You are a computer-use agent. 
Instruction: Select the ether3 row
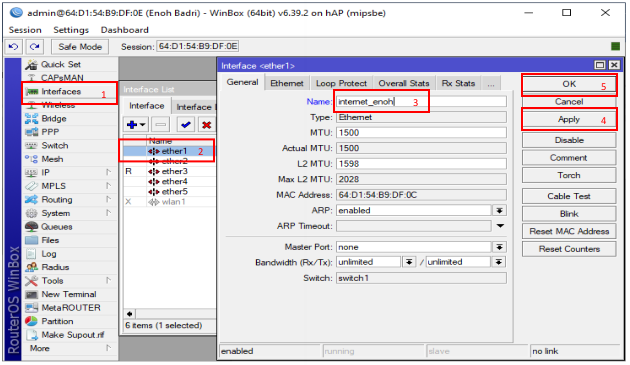point(170,171)
